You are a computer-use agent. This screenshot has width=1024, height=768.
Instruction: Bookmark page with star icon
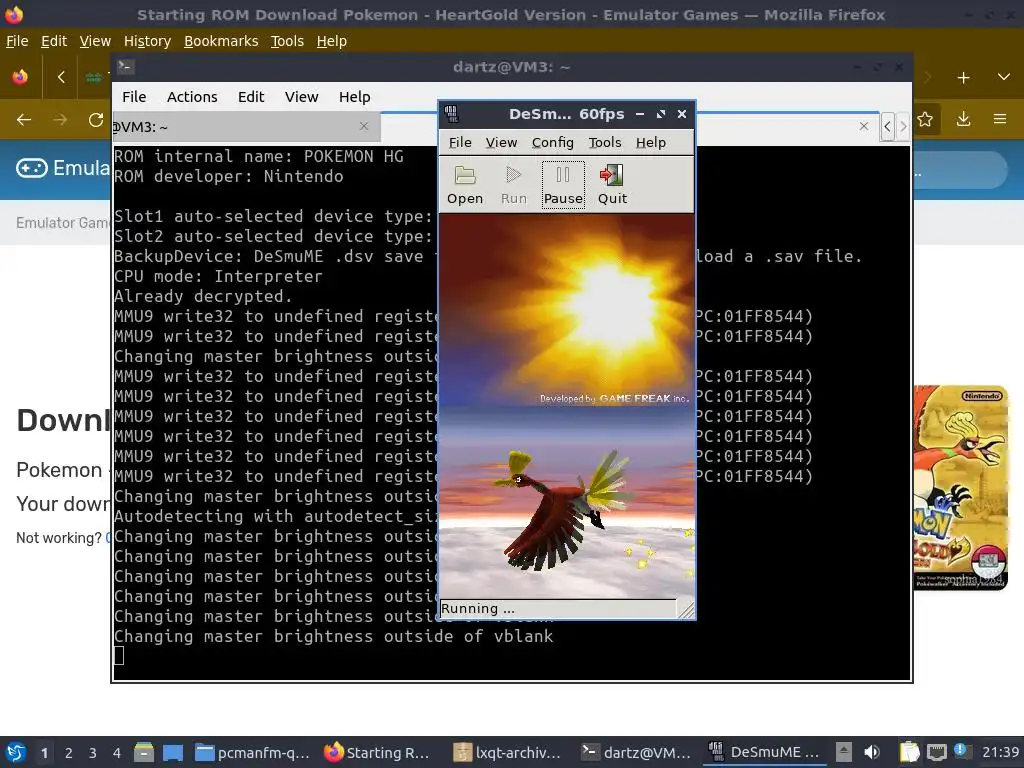(925, 120)
